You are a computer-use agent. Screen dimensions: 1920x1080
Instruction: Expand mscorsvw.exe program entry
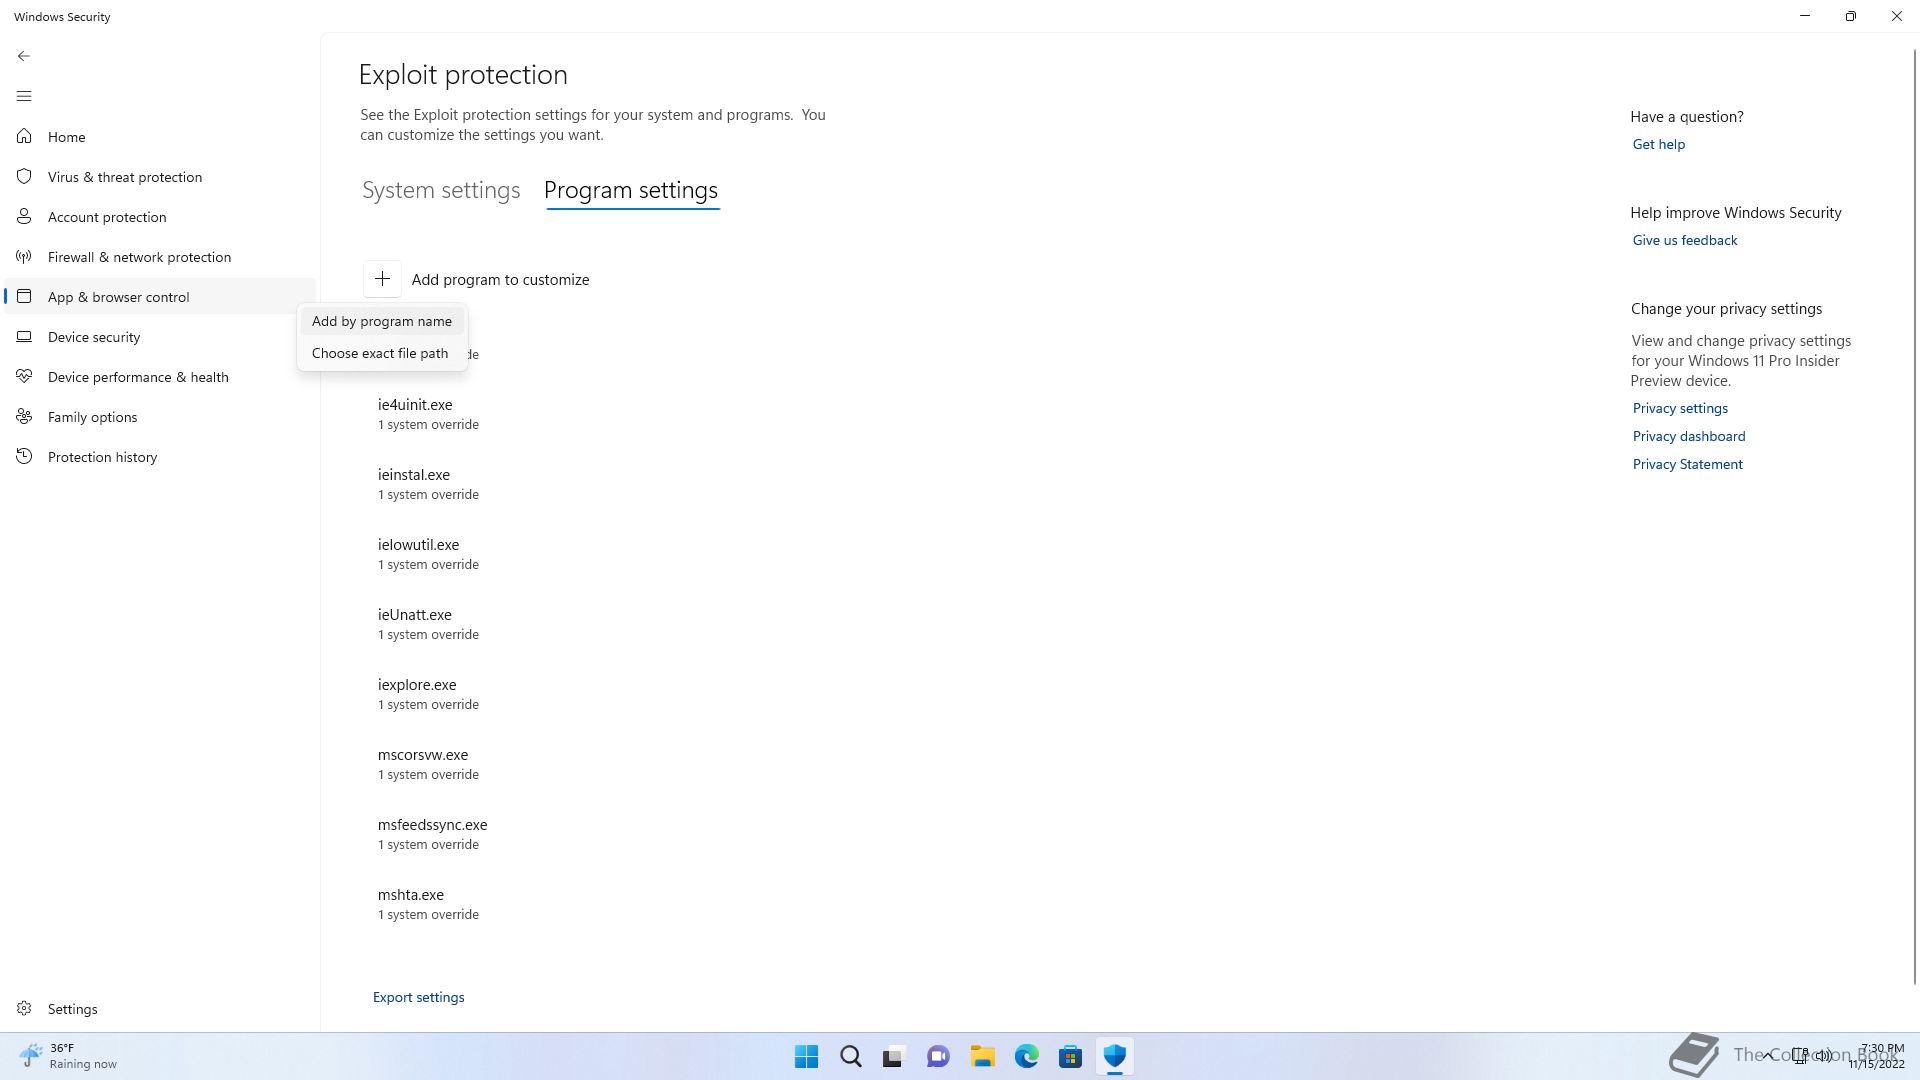point(428,764)
